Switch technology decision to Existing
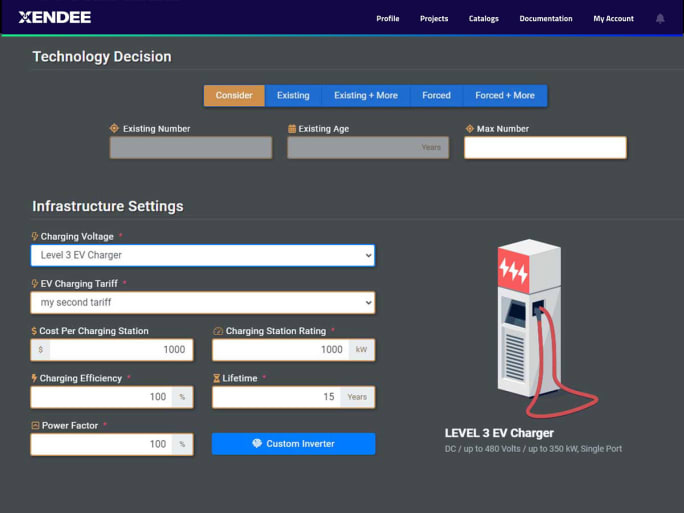This screenshot has height=513, width=684. (x=293, y=95)
